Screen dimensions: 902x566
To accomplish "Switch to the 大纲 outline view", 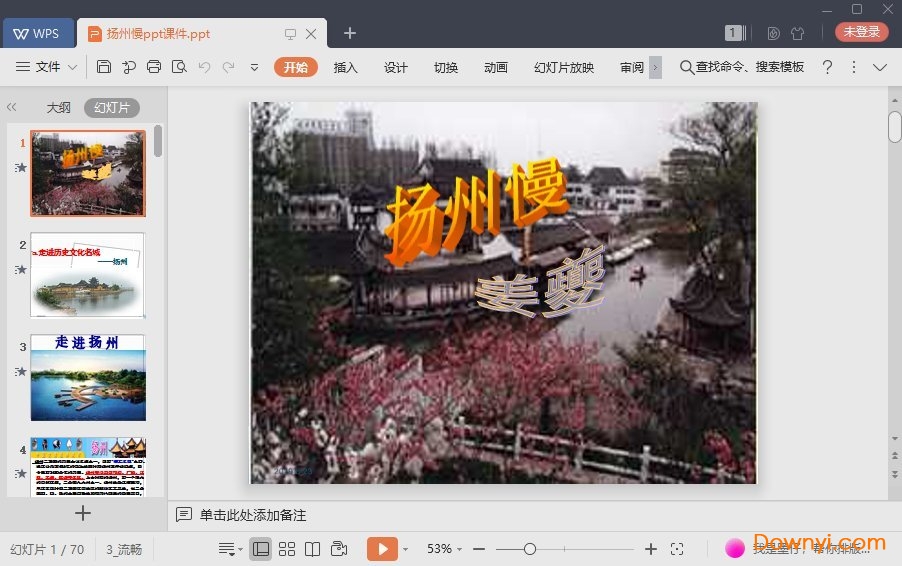I will (x=59, y=108).
